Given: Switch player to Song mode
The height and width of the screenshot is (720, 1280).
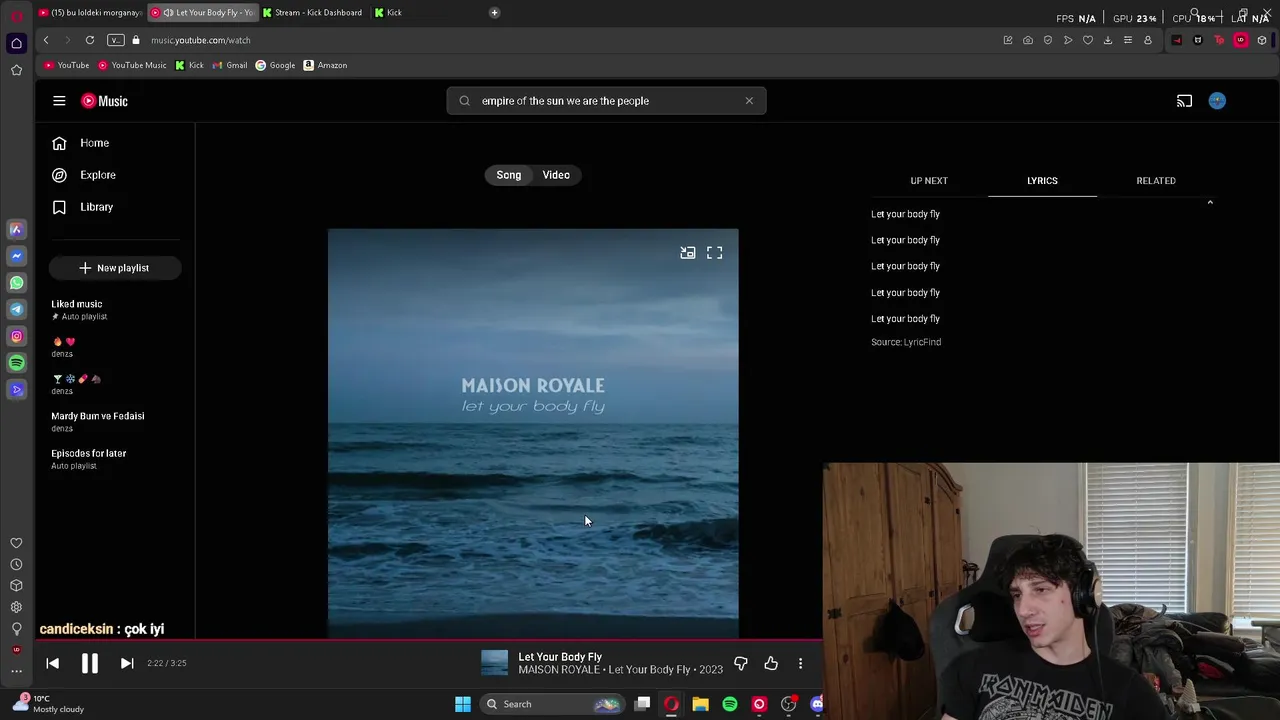Looking at the screenshot, I should pos(509,175).
